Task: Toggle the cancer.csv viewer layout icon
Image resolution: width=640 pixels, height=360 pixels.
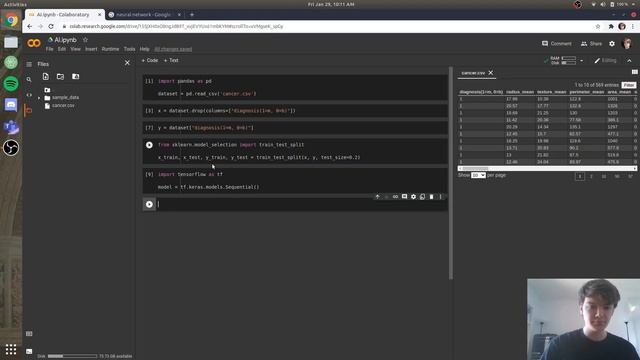Action: (634, 72)
